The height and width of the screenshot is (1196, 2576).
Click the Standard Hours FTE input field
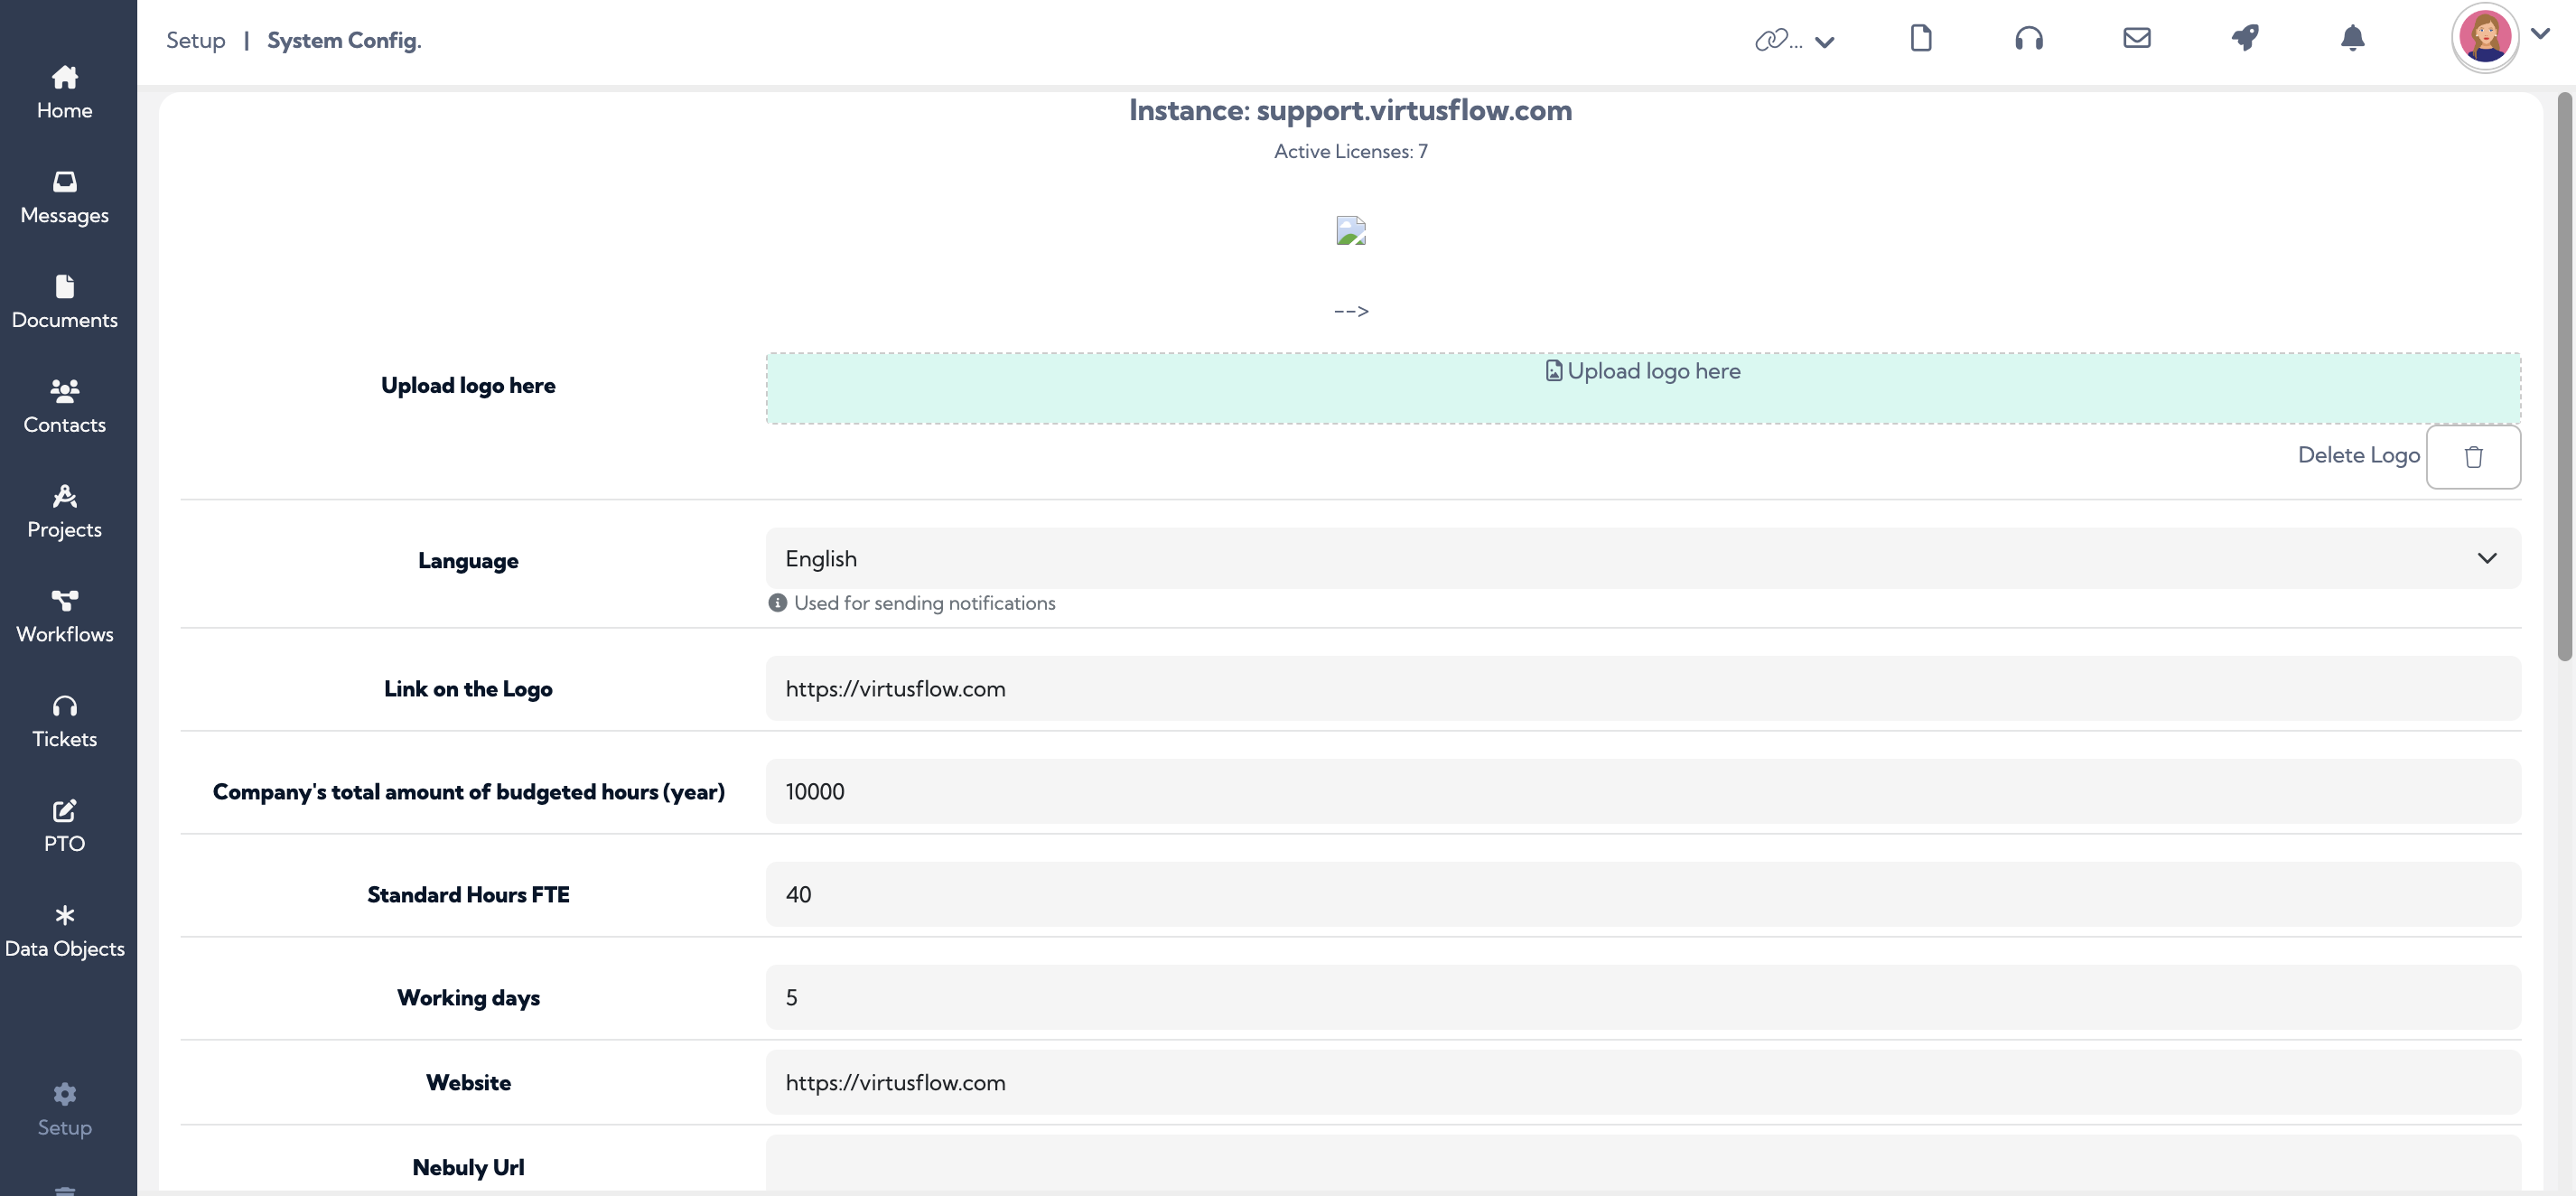1643,894
